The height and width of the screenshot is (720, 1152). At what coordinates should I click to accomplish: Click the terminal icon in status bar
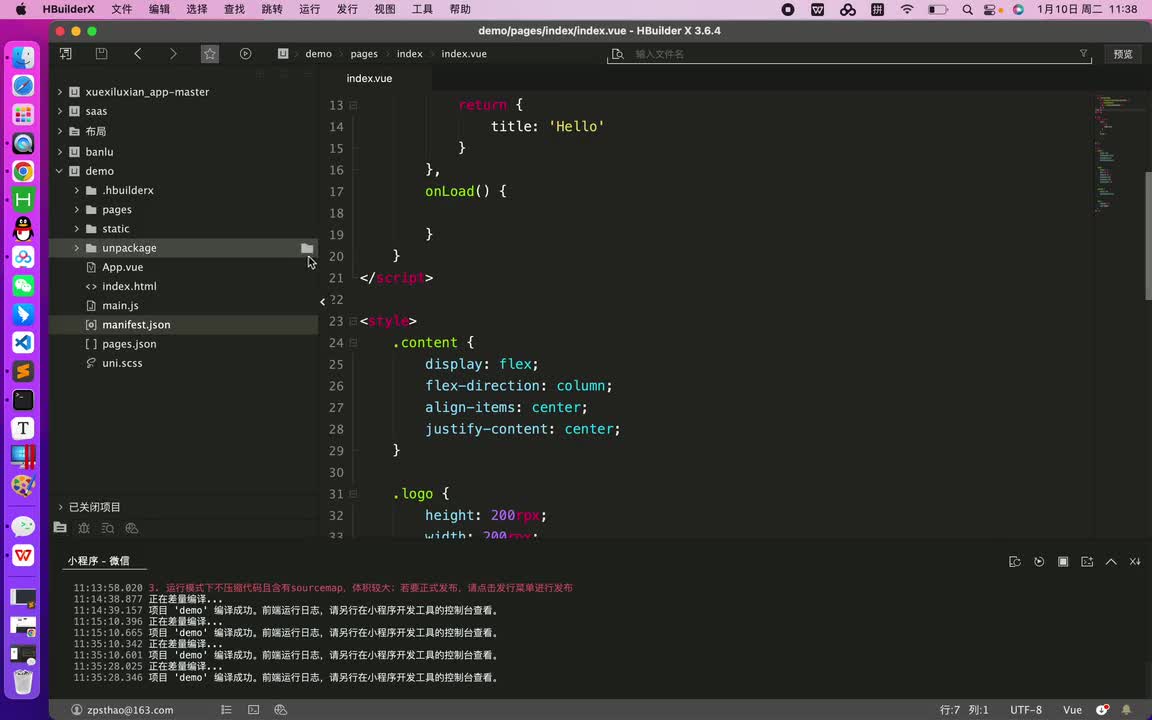coord(253,710)
